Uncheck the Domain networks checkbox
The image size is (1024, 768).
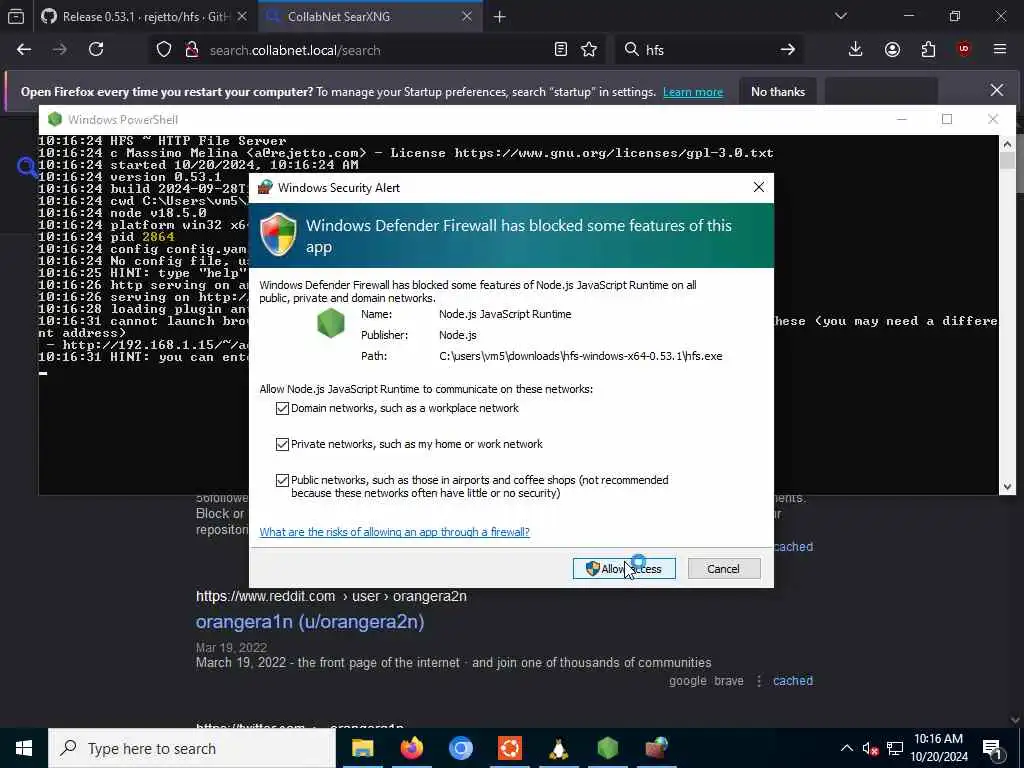(282, 408)
